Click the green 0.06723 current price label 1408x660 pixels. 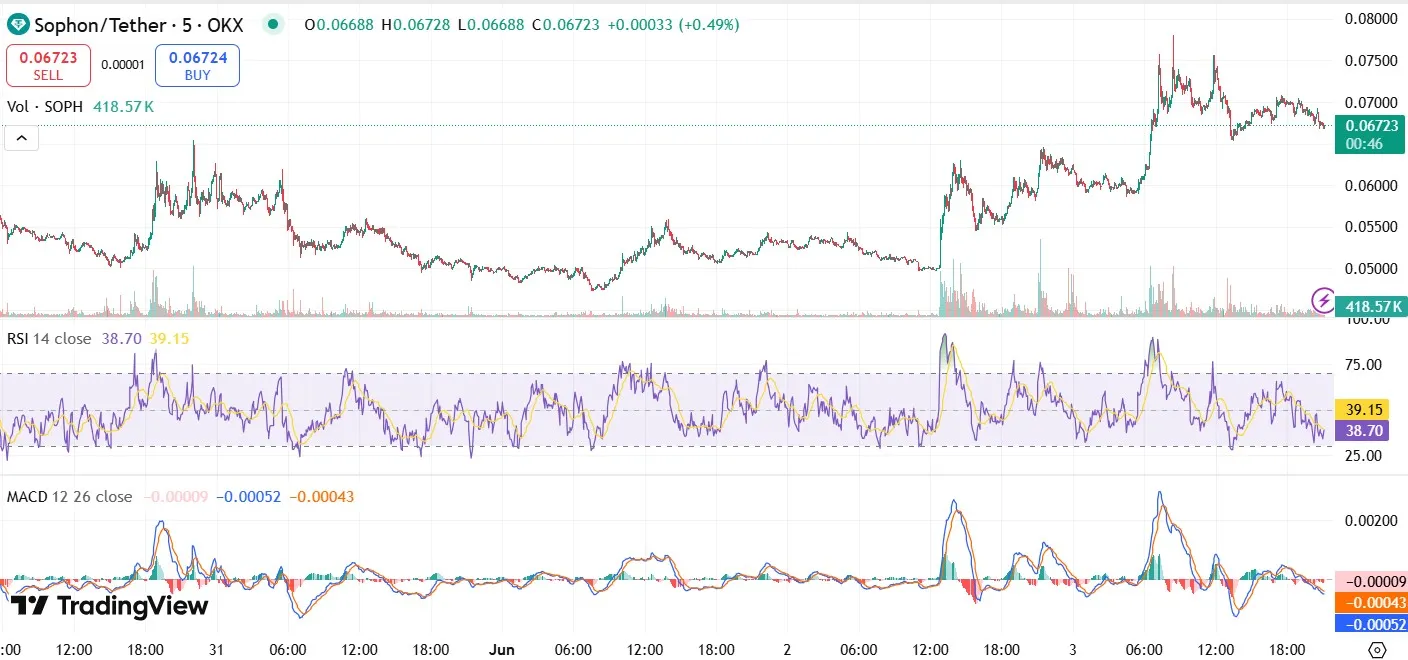[1371, 124]
